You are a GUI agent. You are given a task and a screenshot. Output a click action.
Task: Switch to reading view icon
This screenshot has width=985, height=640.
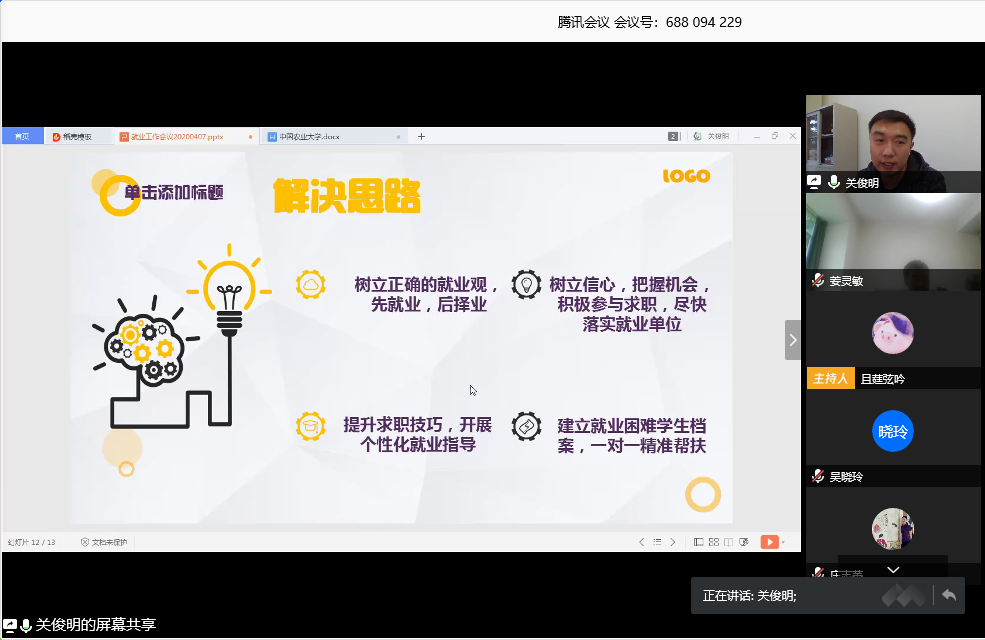tap(729, 542)
